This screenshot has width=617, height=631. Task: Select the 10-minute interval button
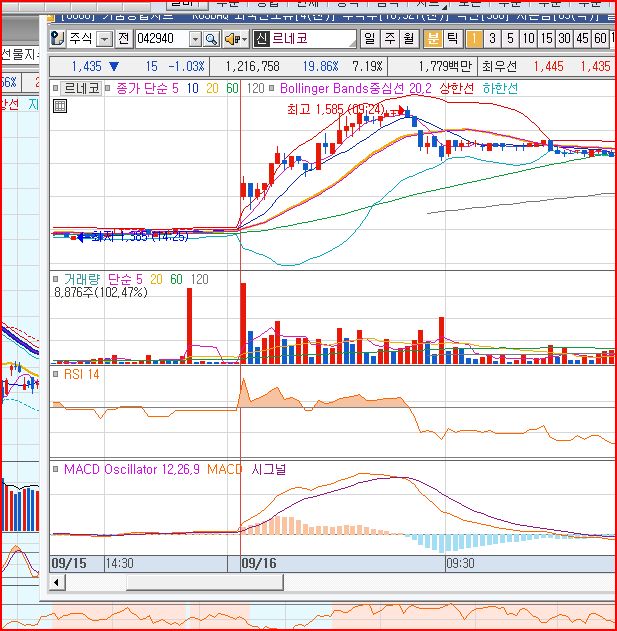pos(528,39)
